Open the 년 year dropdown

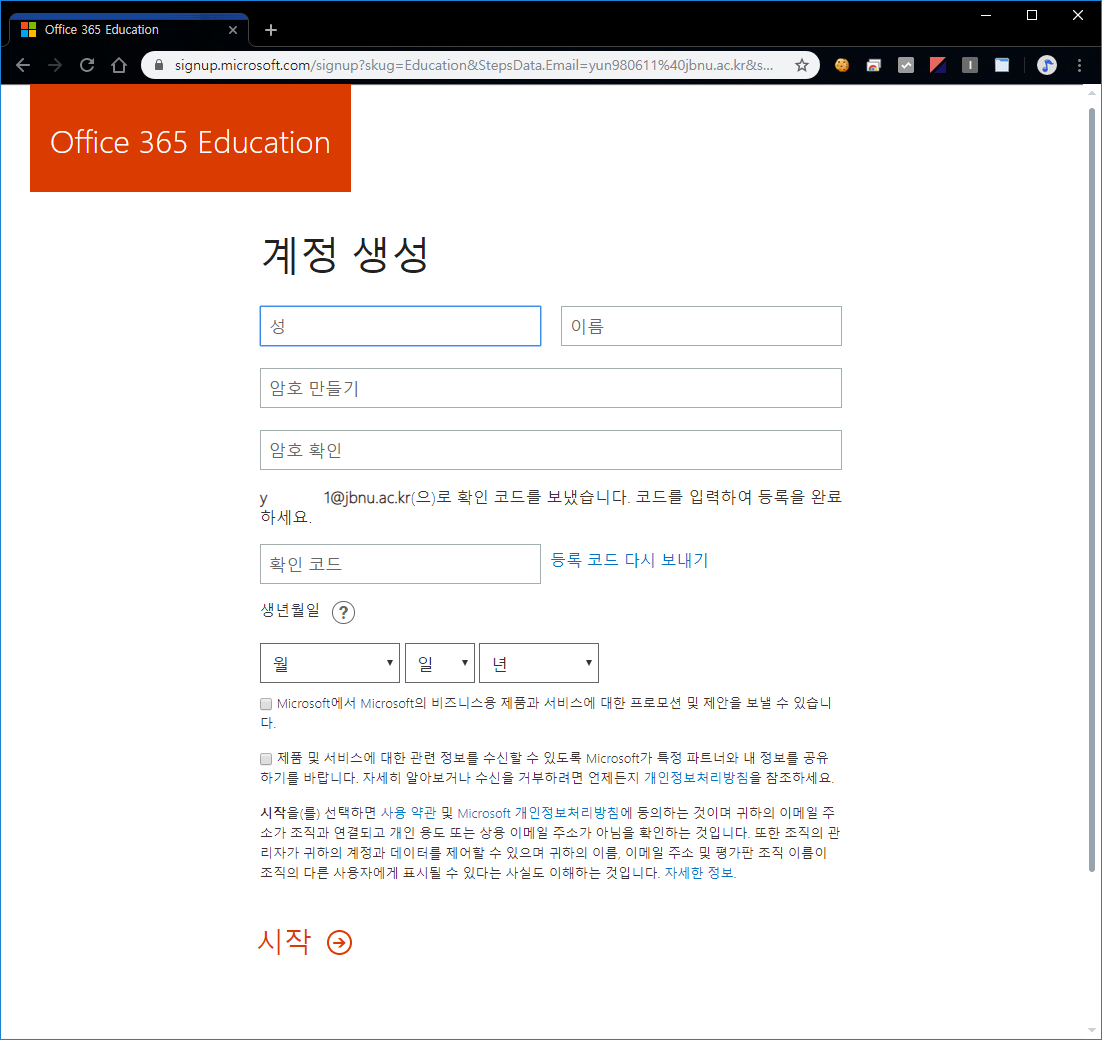pyautogui.click(x=539, y=663)
